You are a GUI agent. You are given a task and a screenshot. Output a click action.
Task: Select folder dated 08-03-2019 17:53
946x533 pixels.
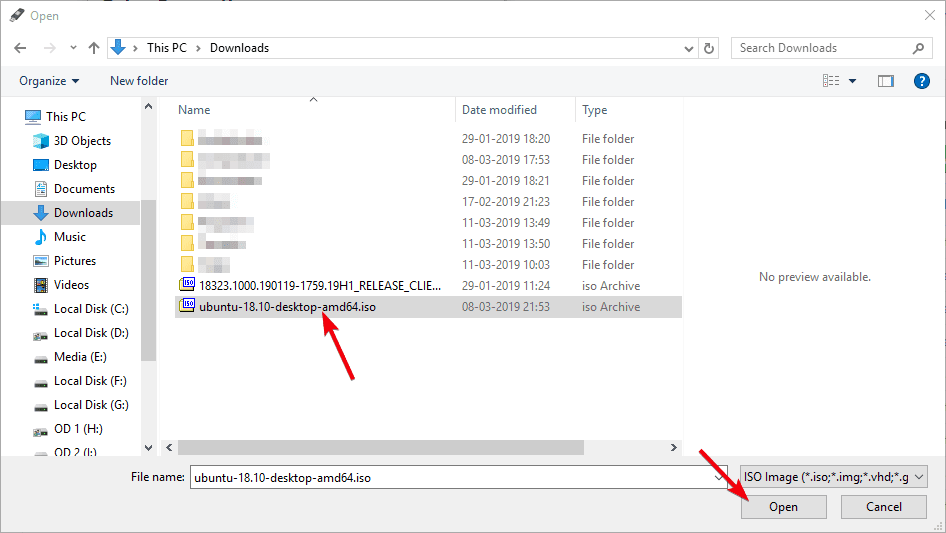tap(428, 160)
